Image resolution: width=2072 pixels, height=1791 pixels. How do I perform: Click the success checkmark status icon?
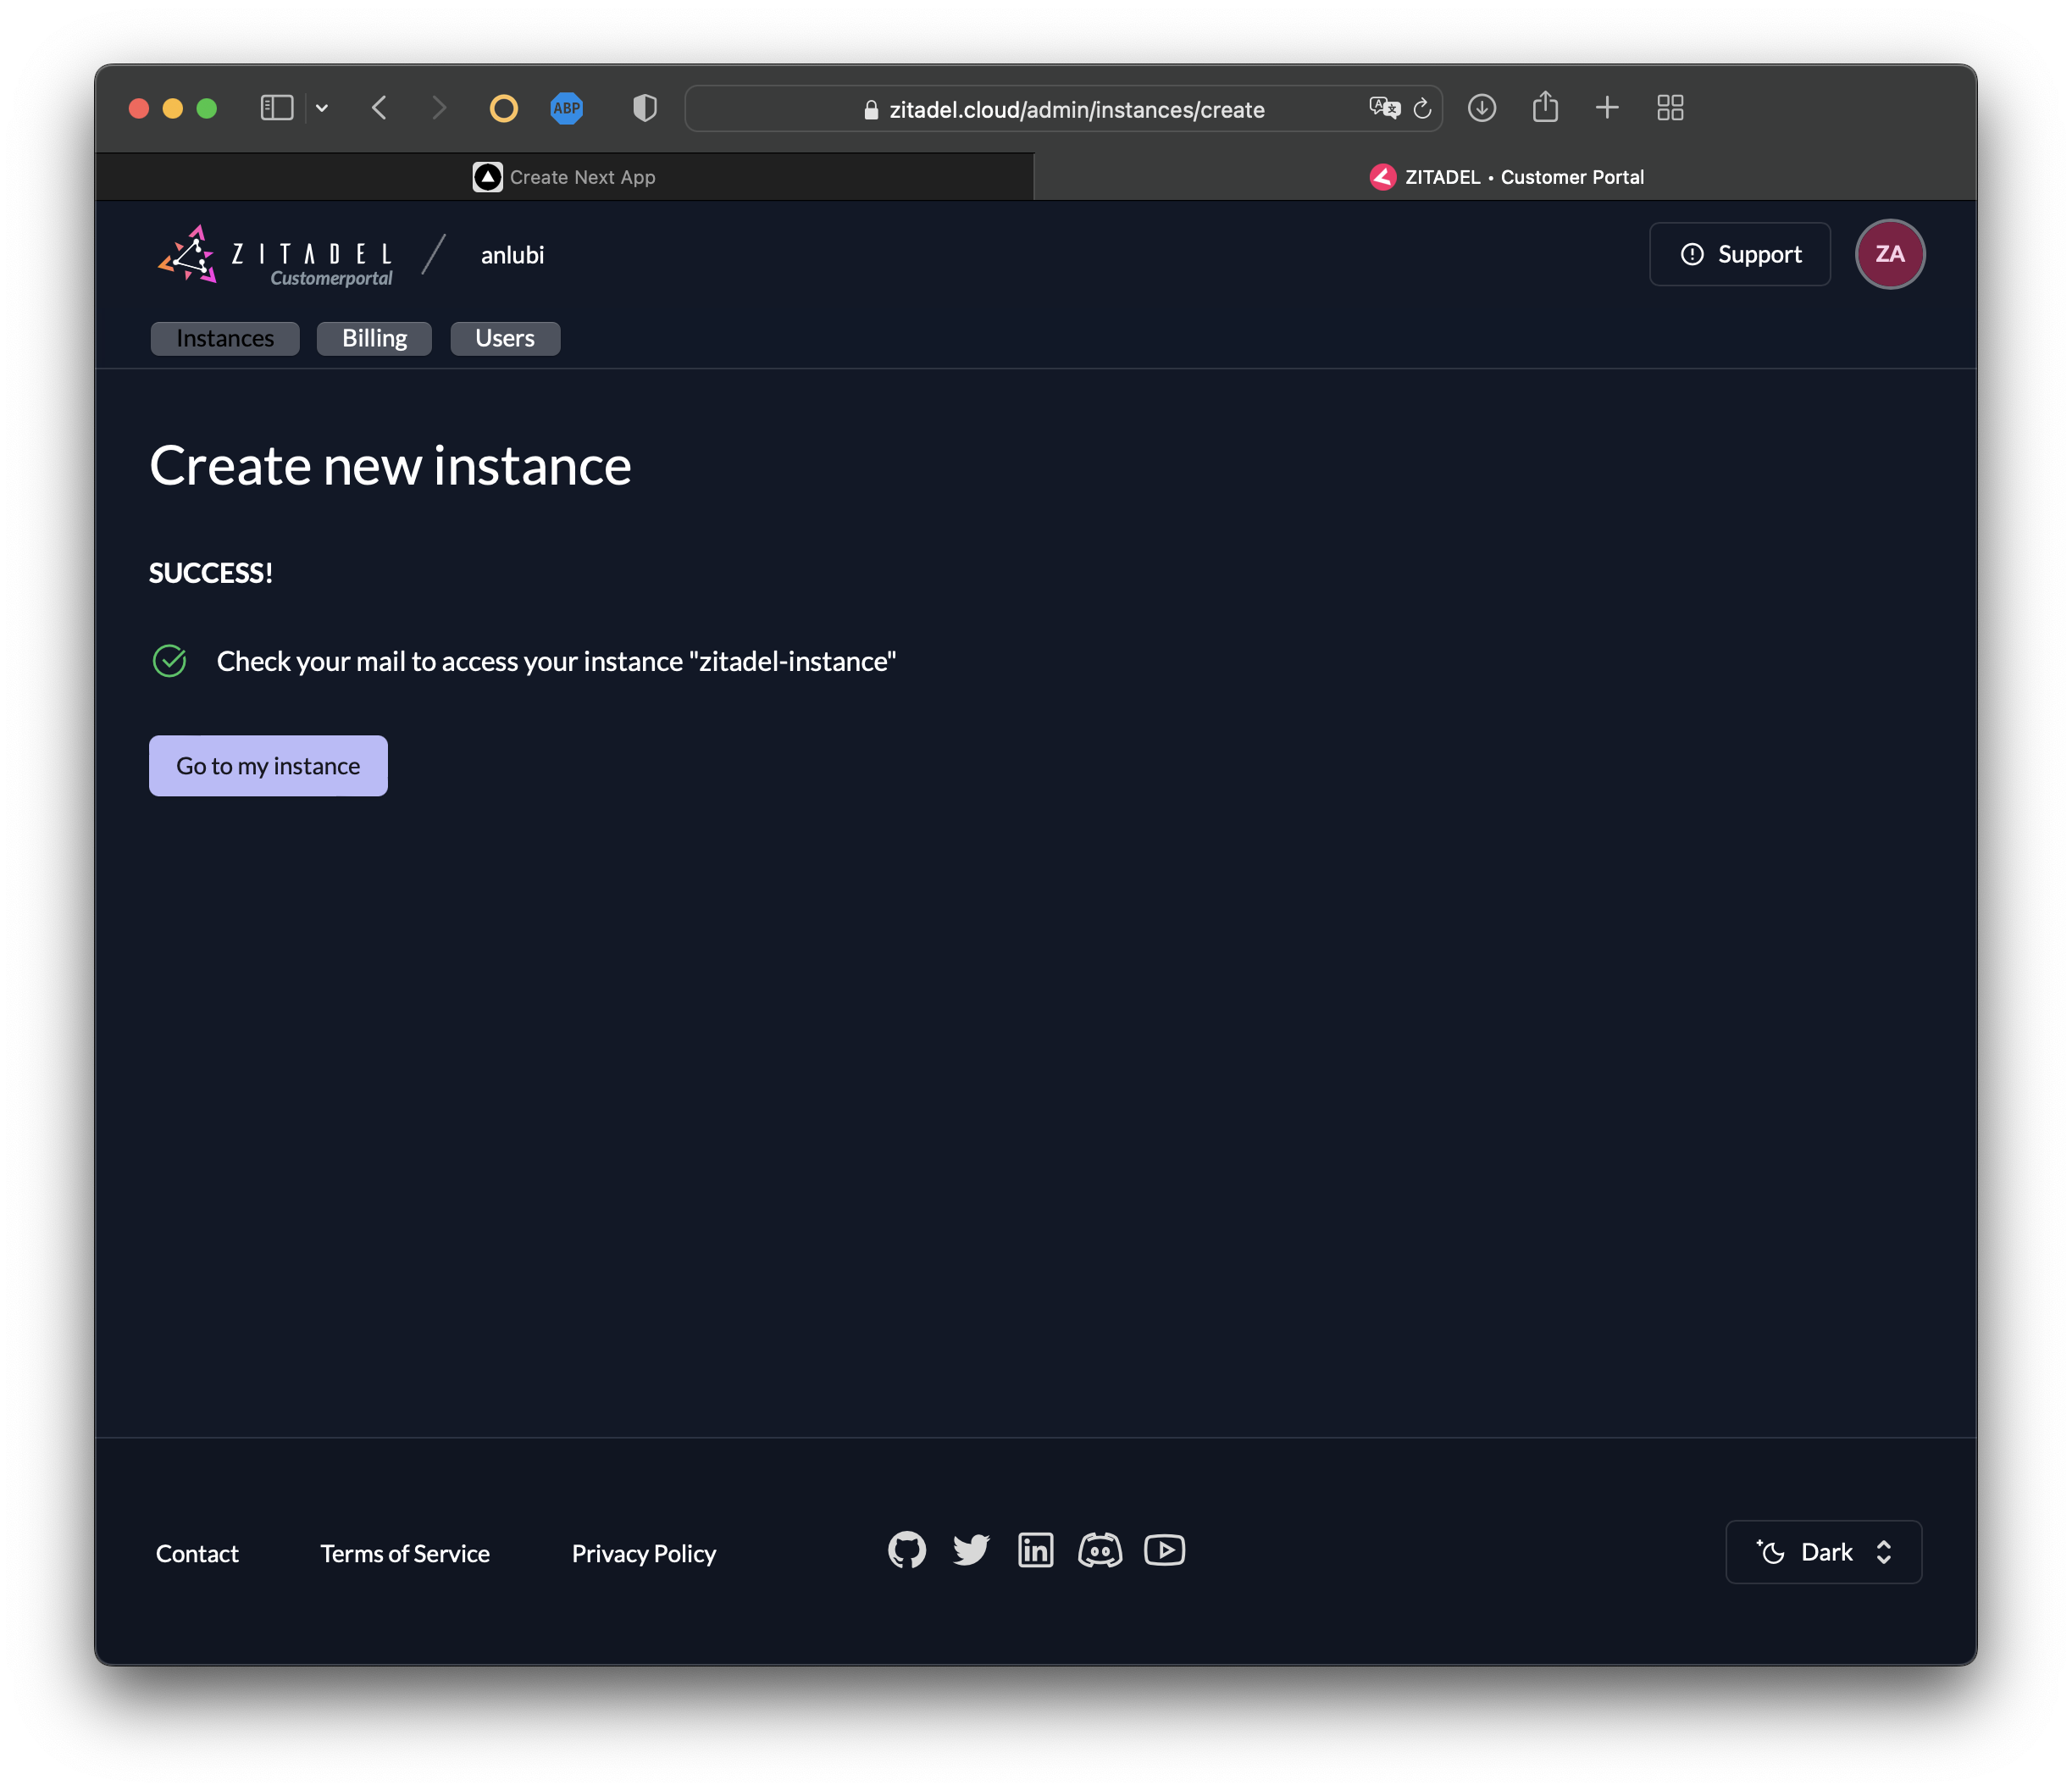pos(169,661)
